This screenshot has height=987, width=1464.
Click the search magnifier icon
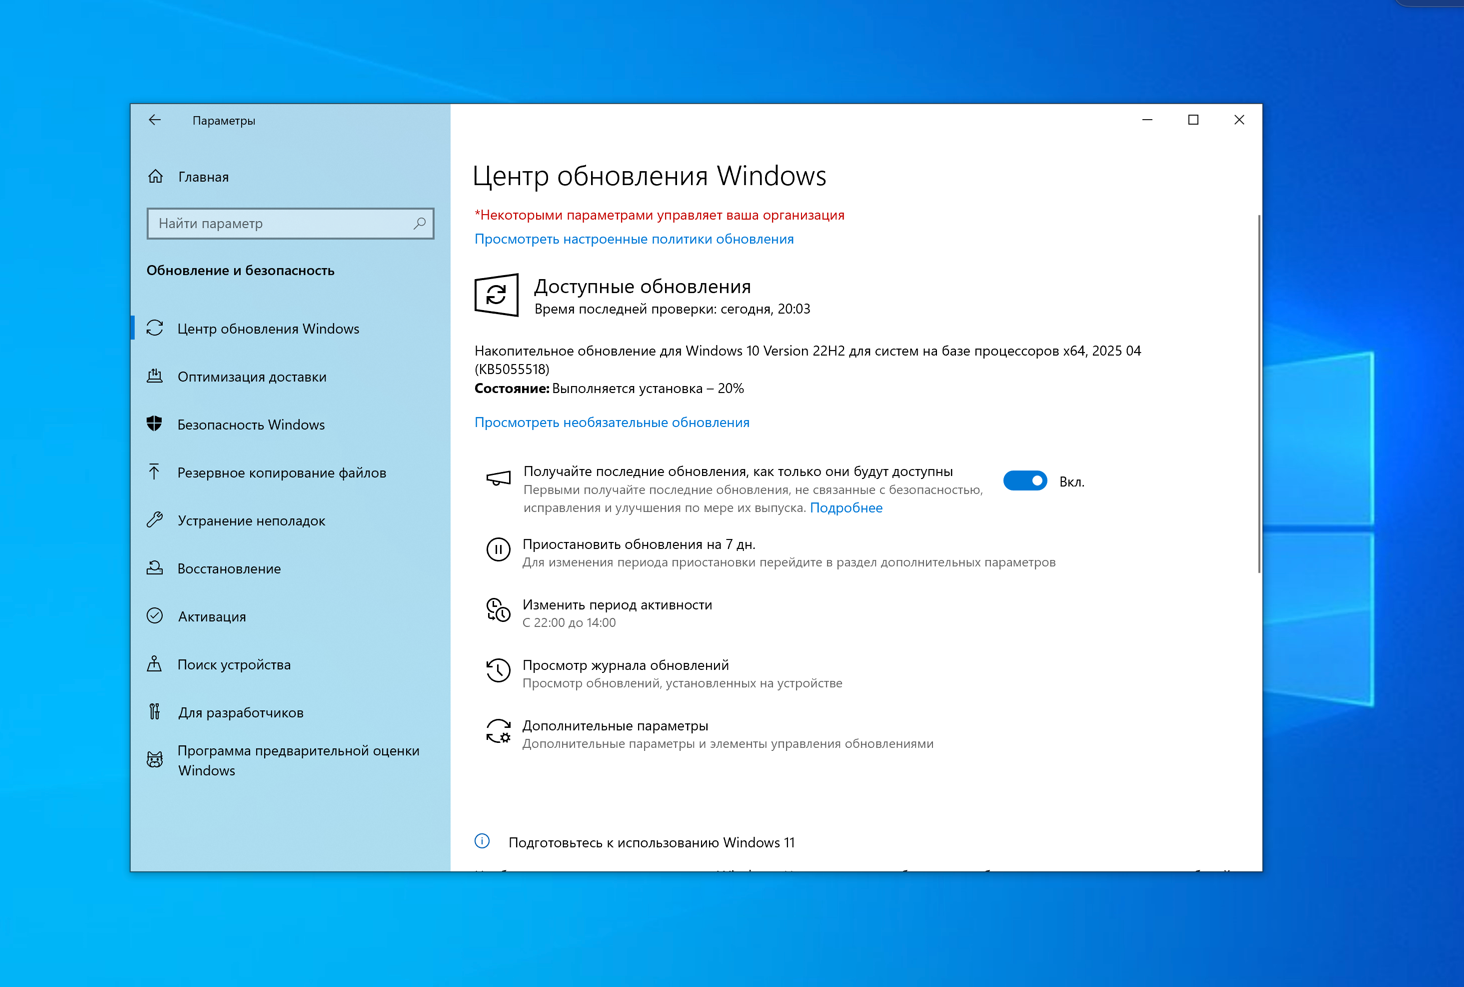pyautogui.click(x=420, y=223)
